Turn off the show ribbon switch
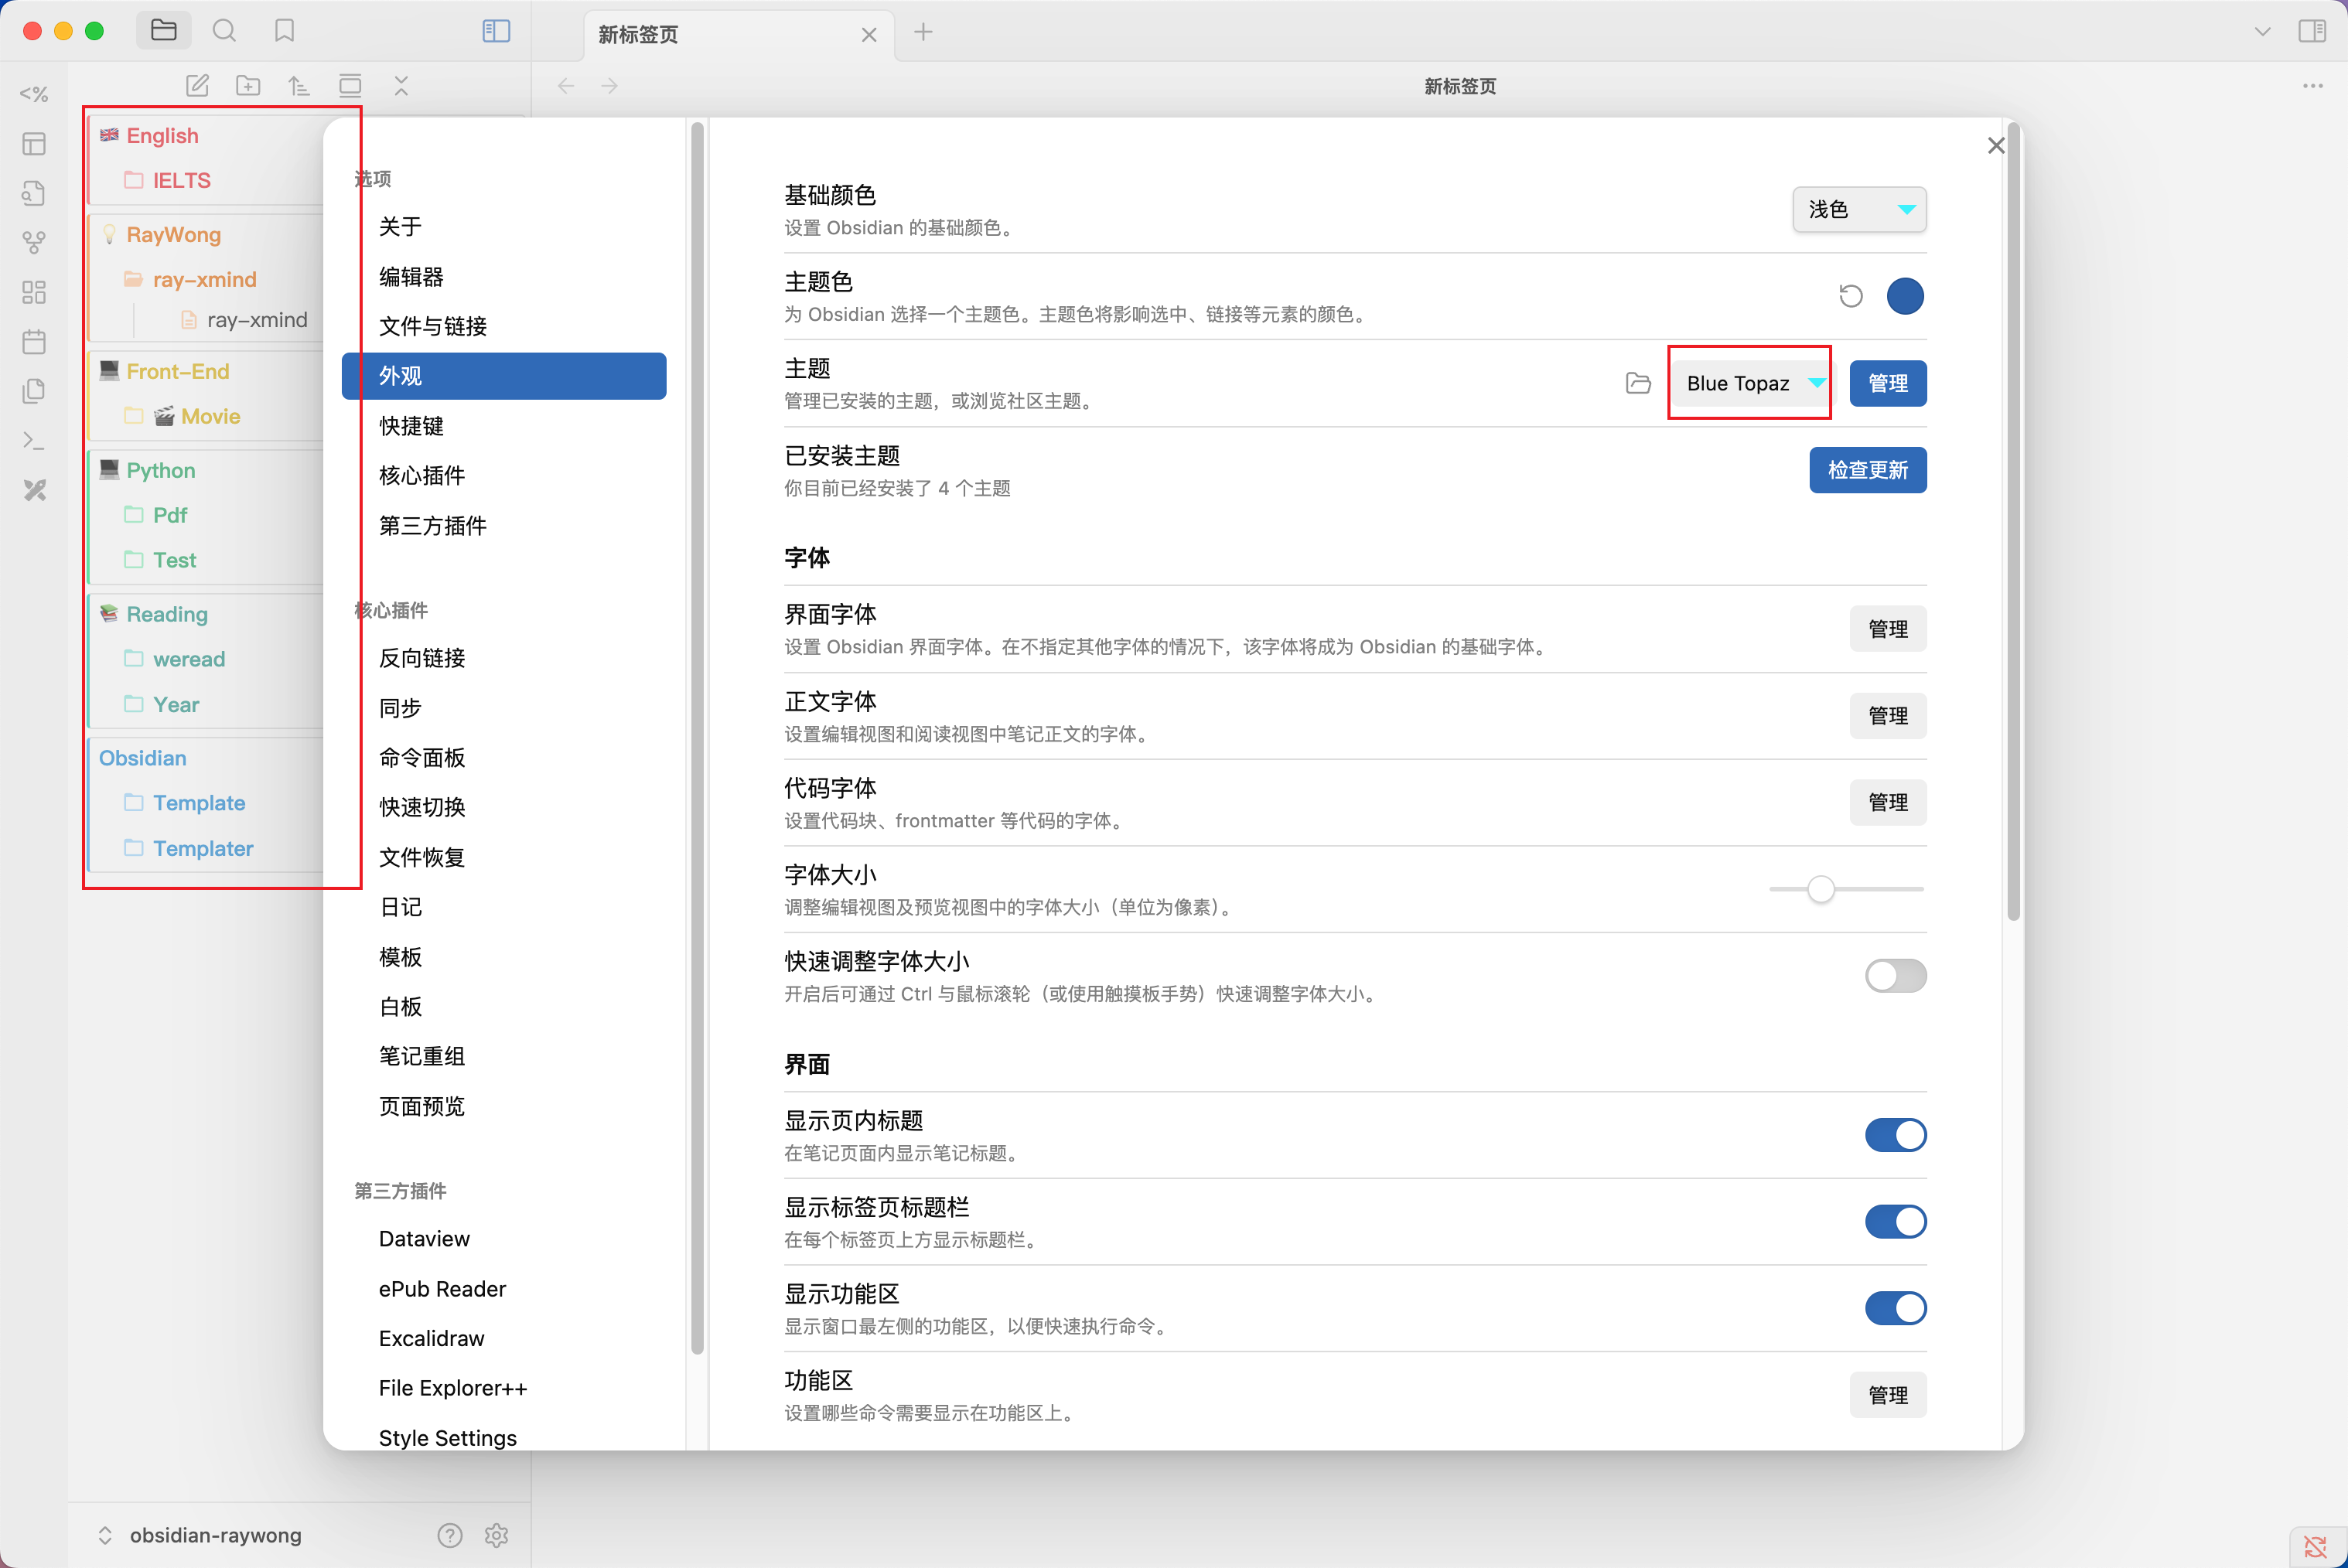 [1895, 1308]
